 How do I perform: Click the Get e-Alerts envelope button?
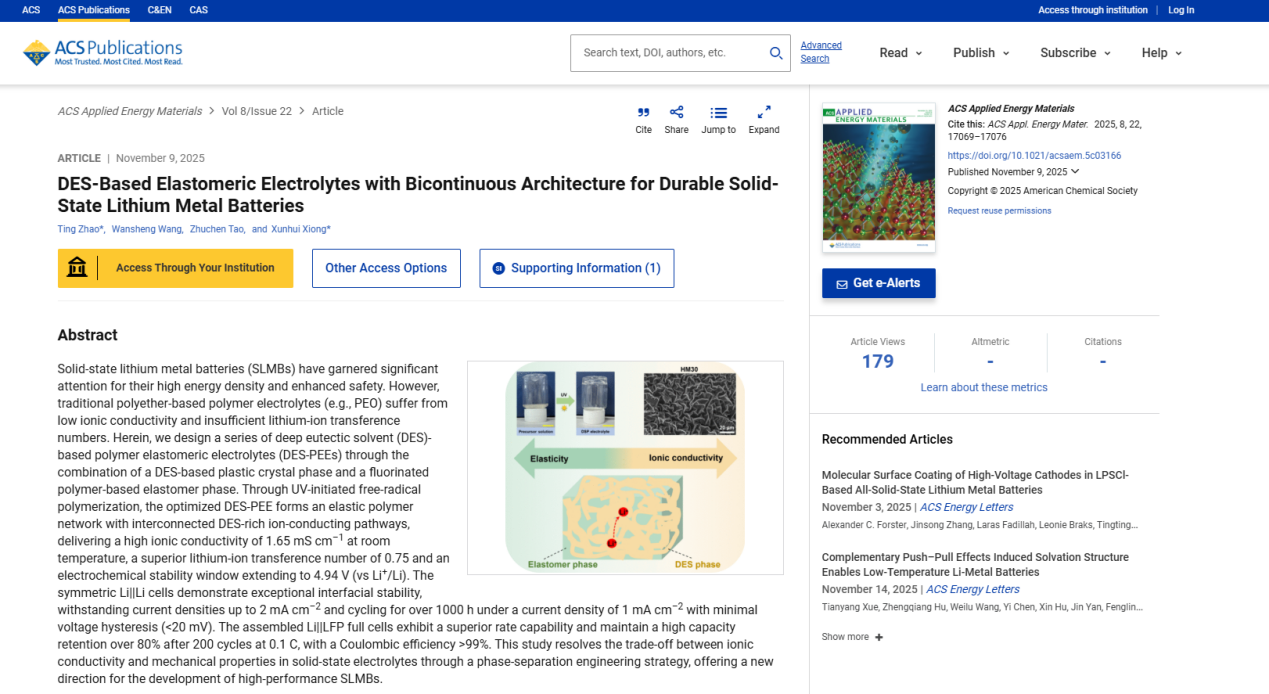878,283
